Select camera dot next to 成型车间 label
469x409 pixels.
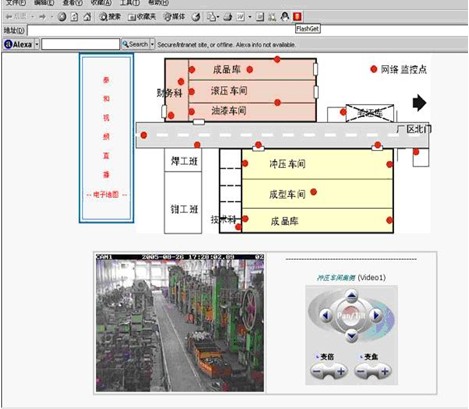313,192
